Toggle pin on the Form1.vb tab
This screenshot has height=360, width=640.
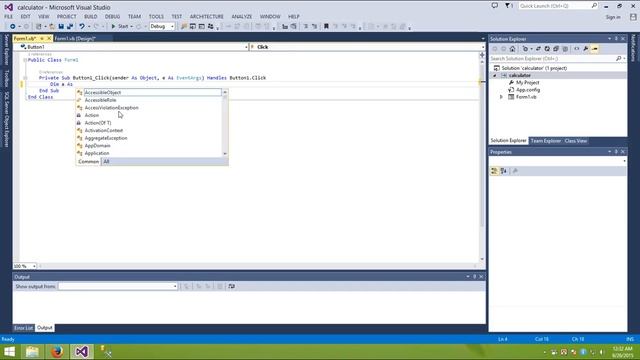(42, 38)
